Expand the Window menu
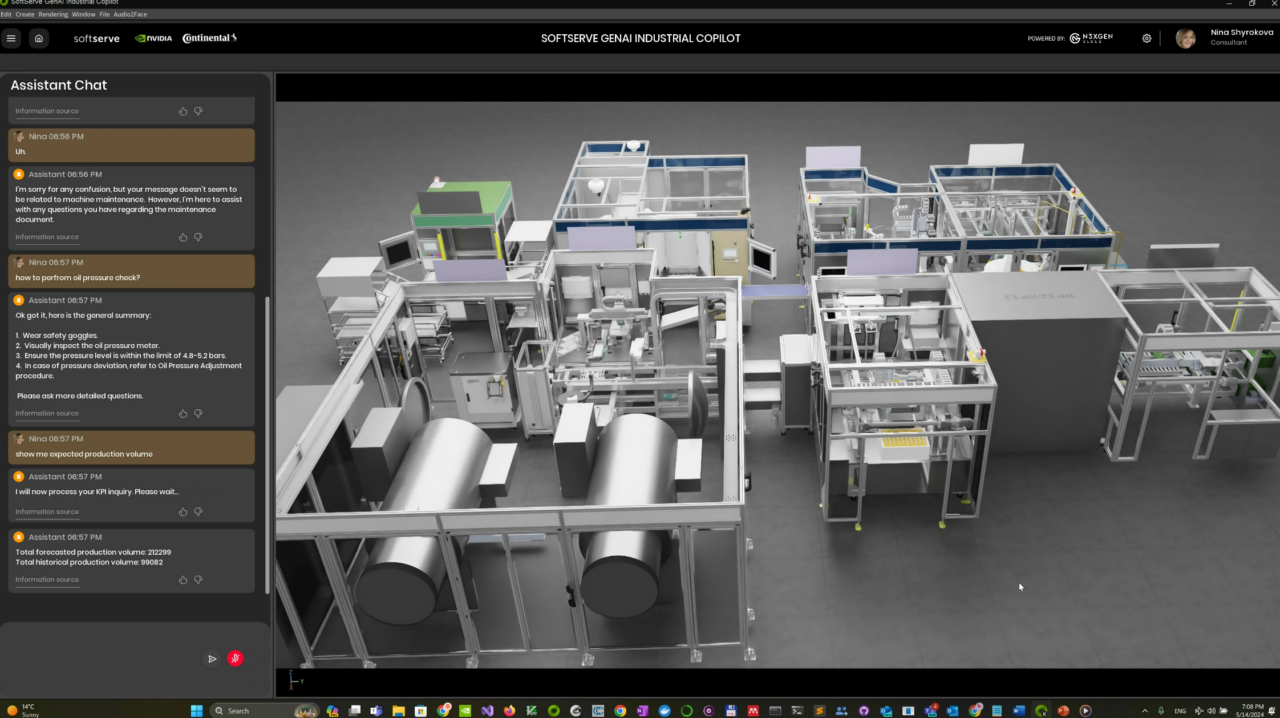 (x=84, y=15)
